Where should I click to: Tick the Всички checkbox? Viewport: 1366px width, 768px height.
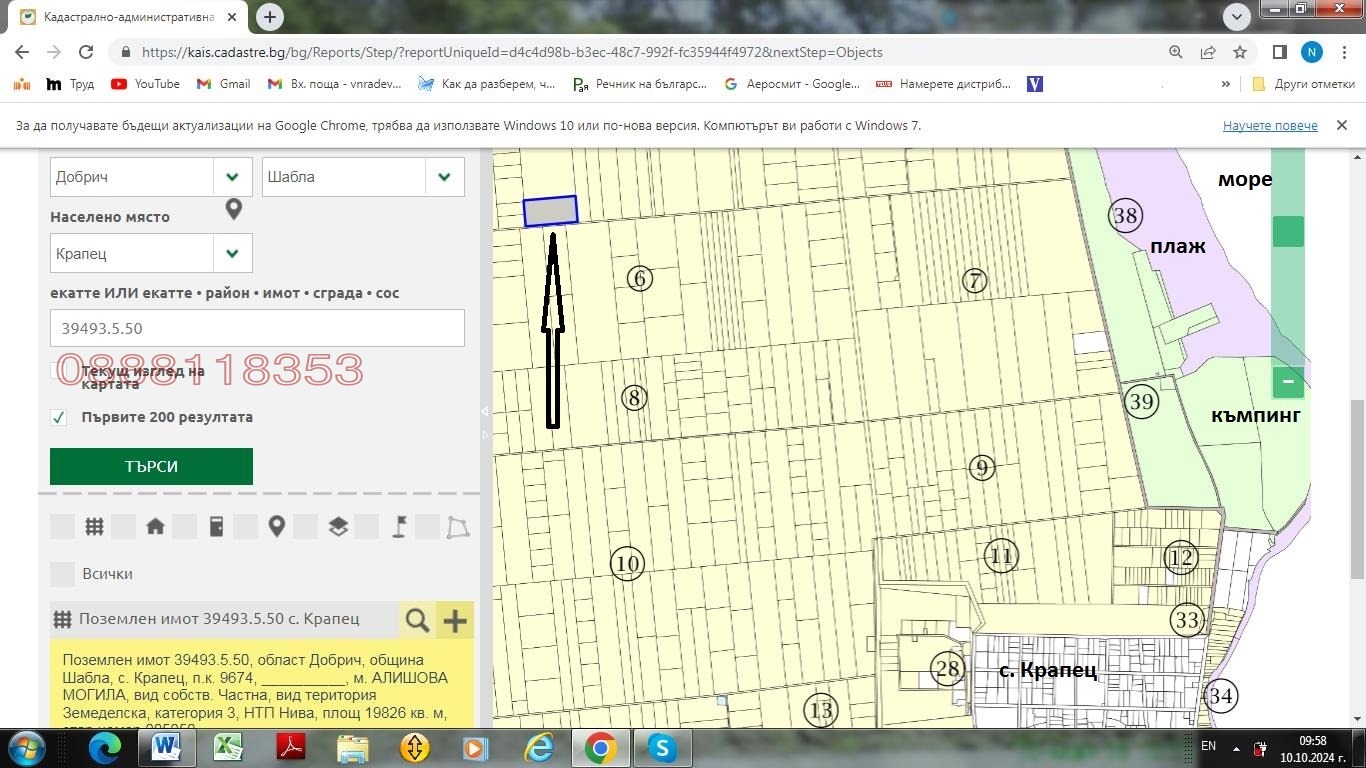click(x=63, y=574)
